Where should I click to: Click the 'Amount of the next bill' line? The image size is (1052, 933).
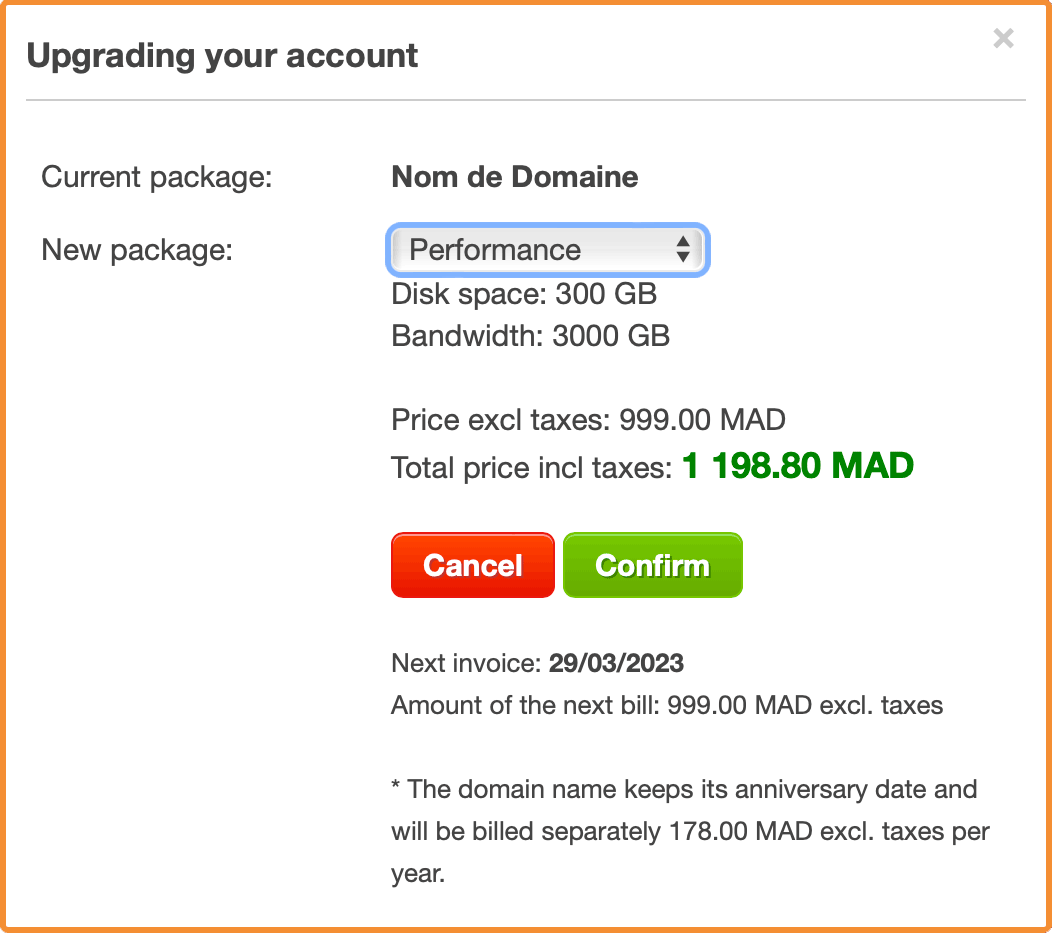click(x=667, y=706)
